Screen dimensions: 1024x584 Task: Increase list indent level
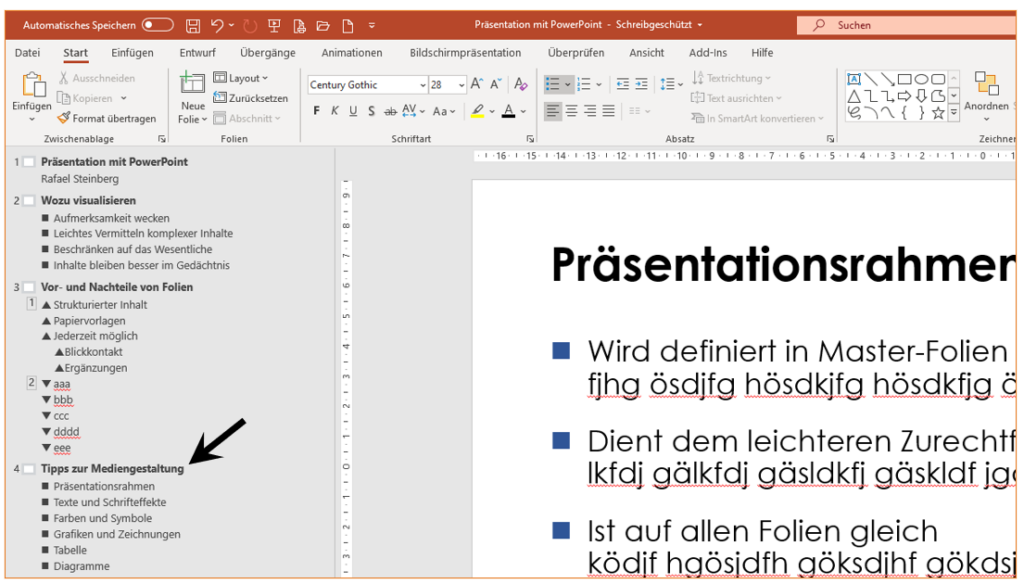[641, 84]
